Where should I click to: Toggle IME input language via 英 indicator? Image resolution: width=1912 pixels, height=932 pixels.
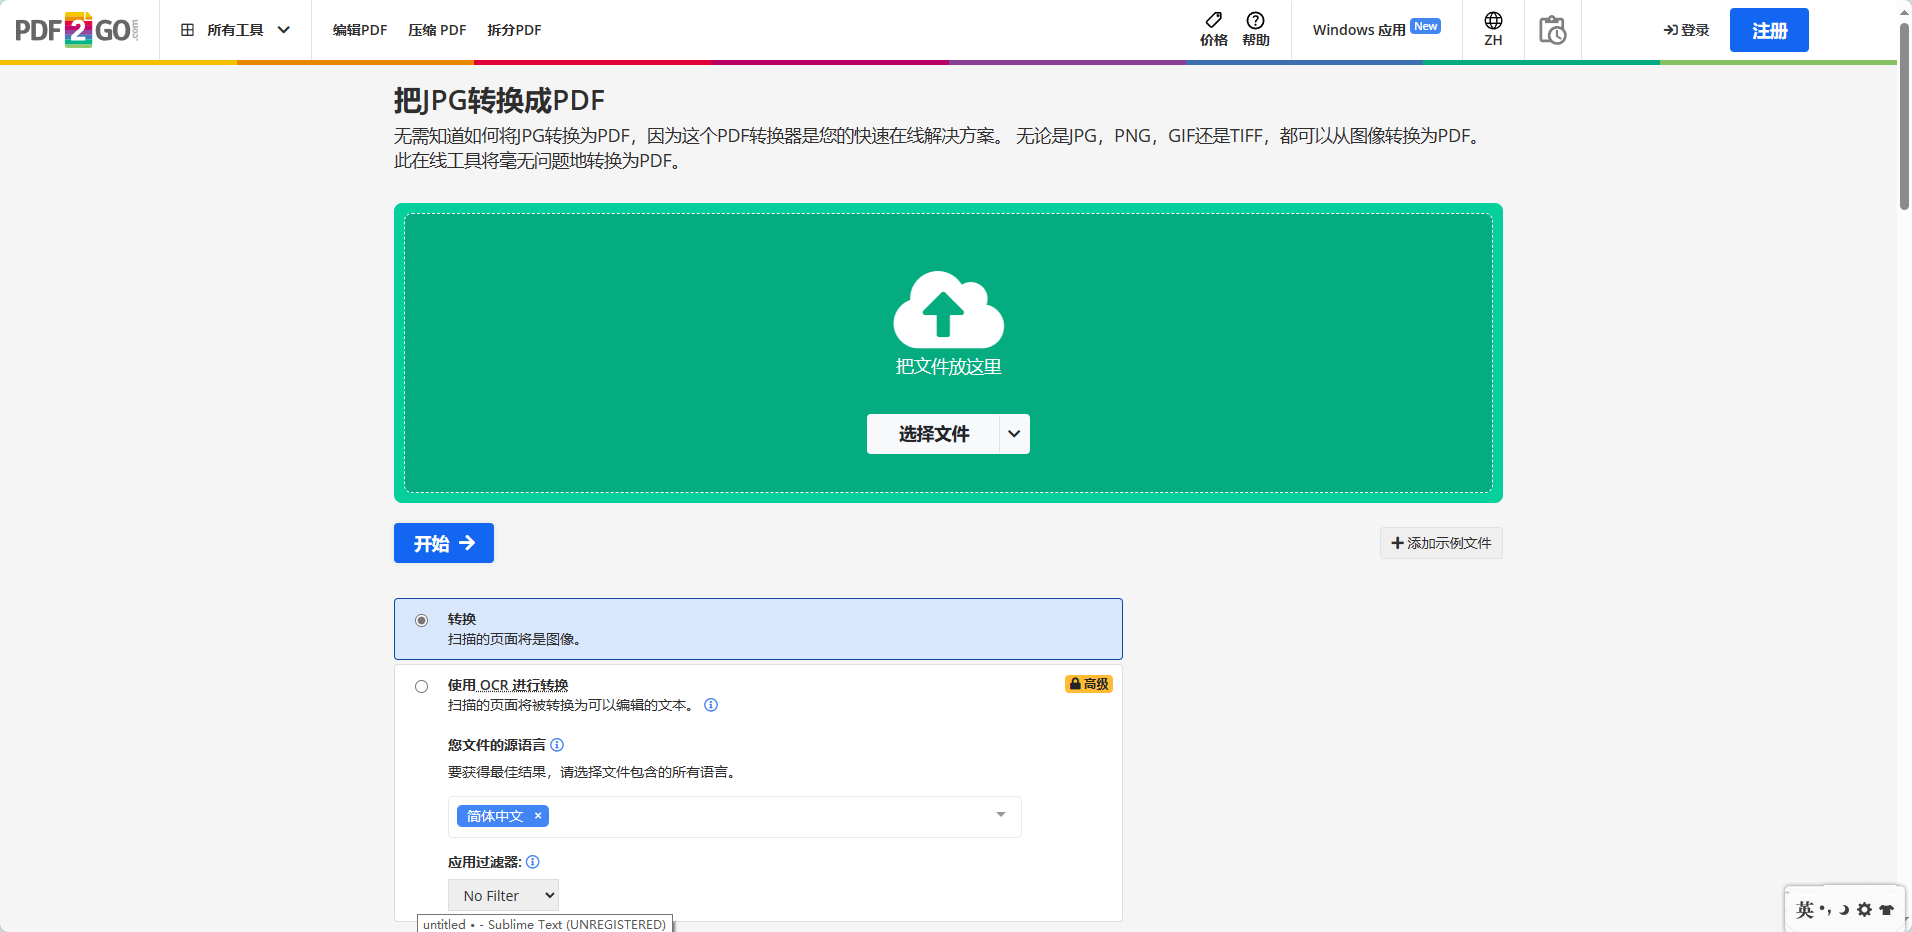1805,909
